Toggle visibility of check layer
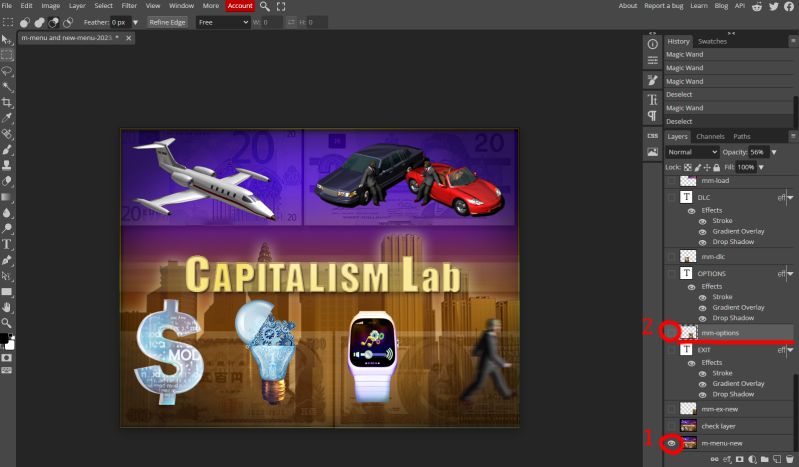This screenshot has width=799, height=467. point(672,426)
